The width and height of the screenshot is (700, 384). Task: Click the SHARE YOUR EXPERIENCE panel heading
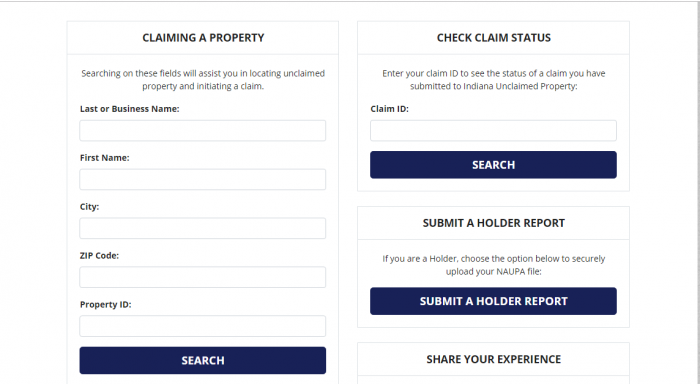494,359
